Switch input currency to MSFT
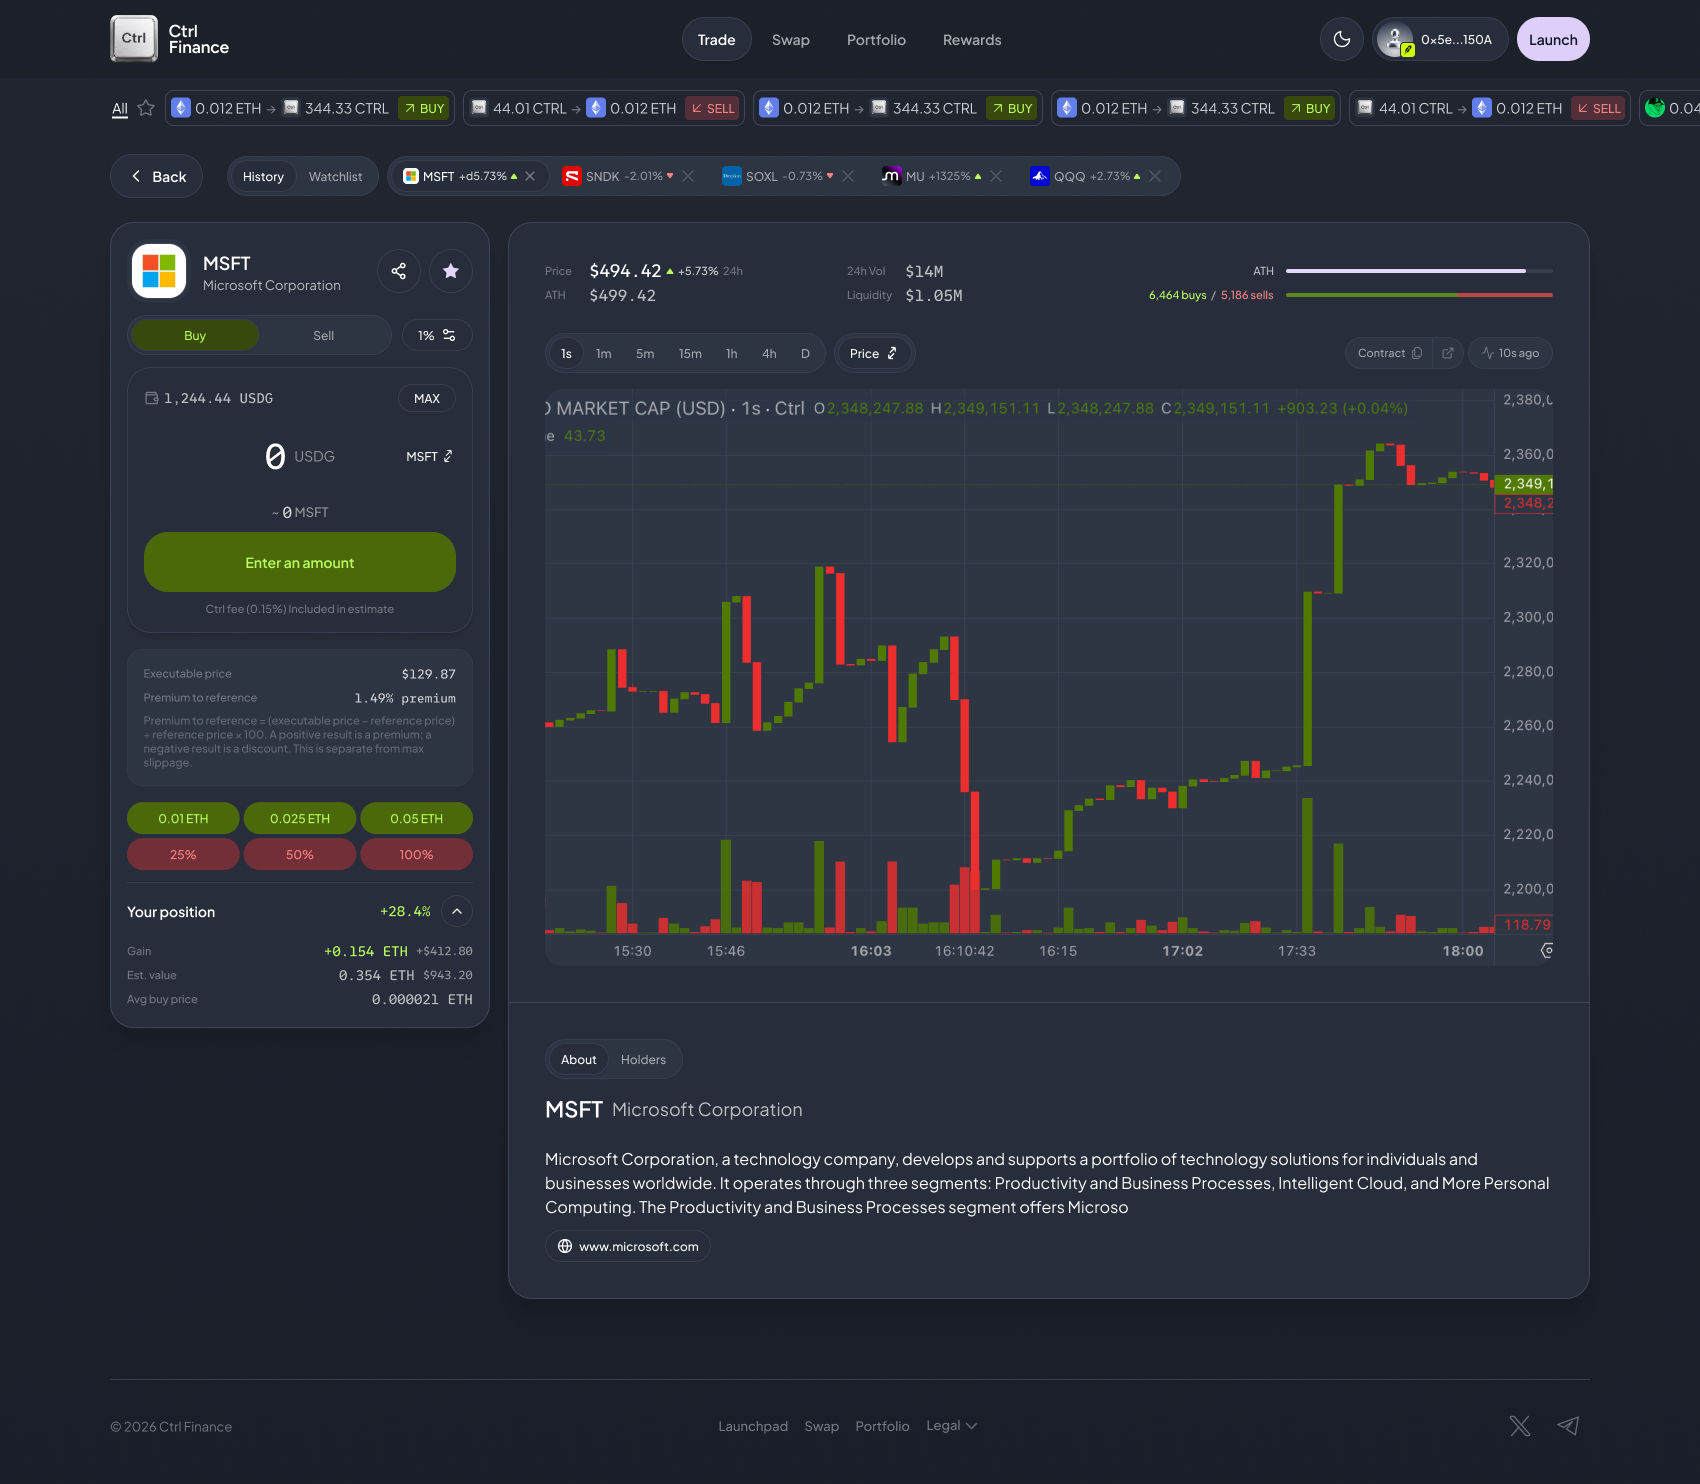This screenshot has height=1484, width=1700. [429, 456]
